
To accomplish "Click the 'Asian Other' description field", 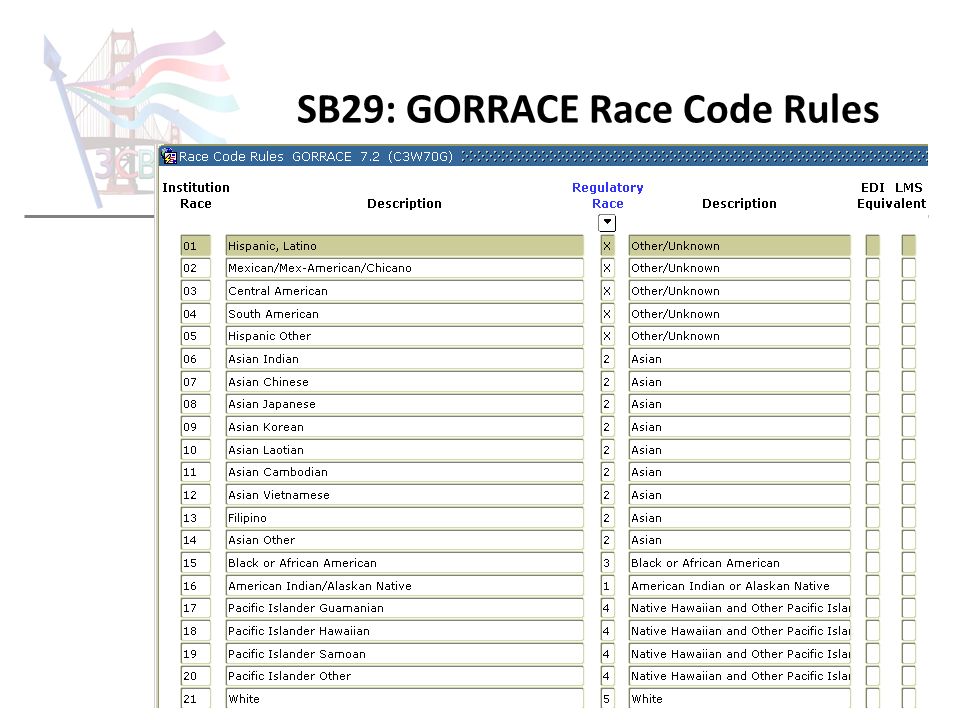I will tap(405, 540).
